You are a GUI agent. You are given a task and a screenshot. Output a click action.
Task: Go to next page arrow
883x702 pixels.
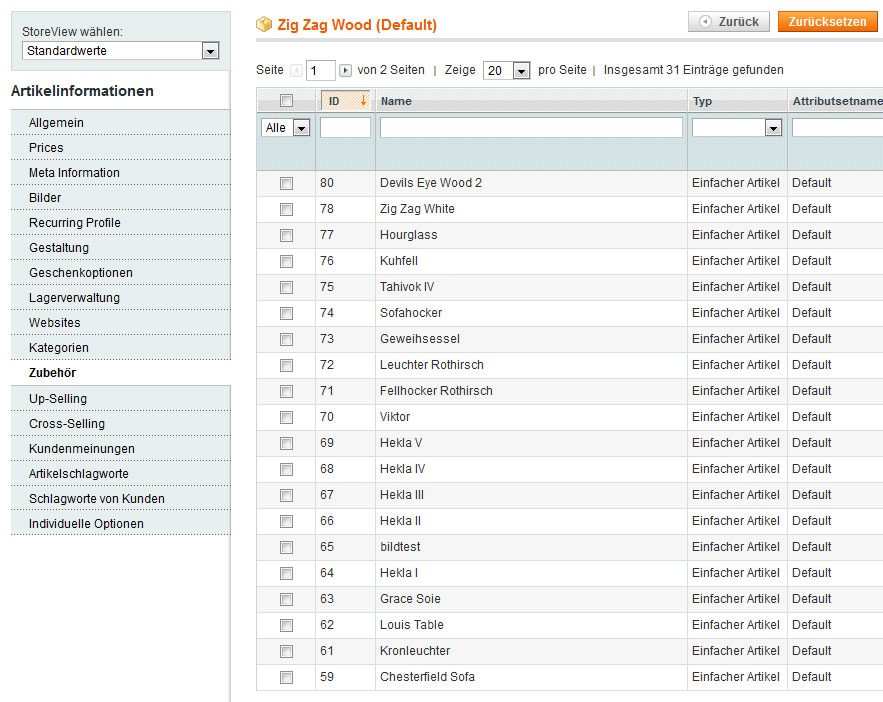[346, 70]
